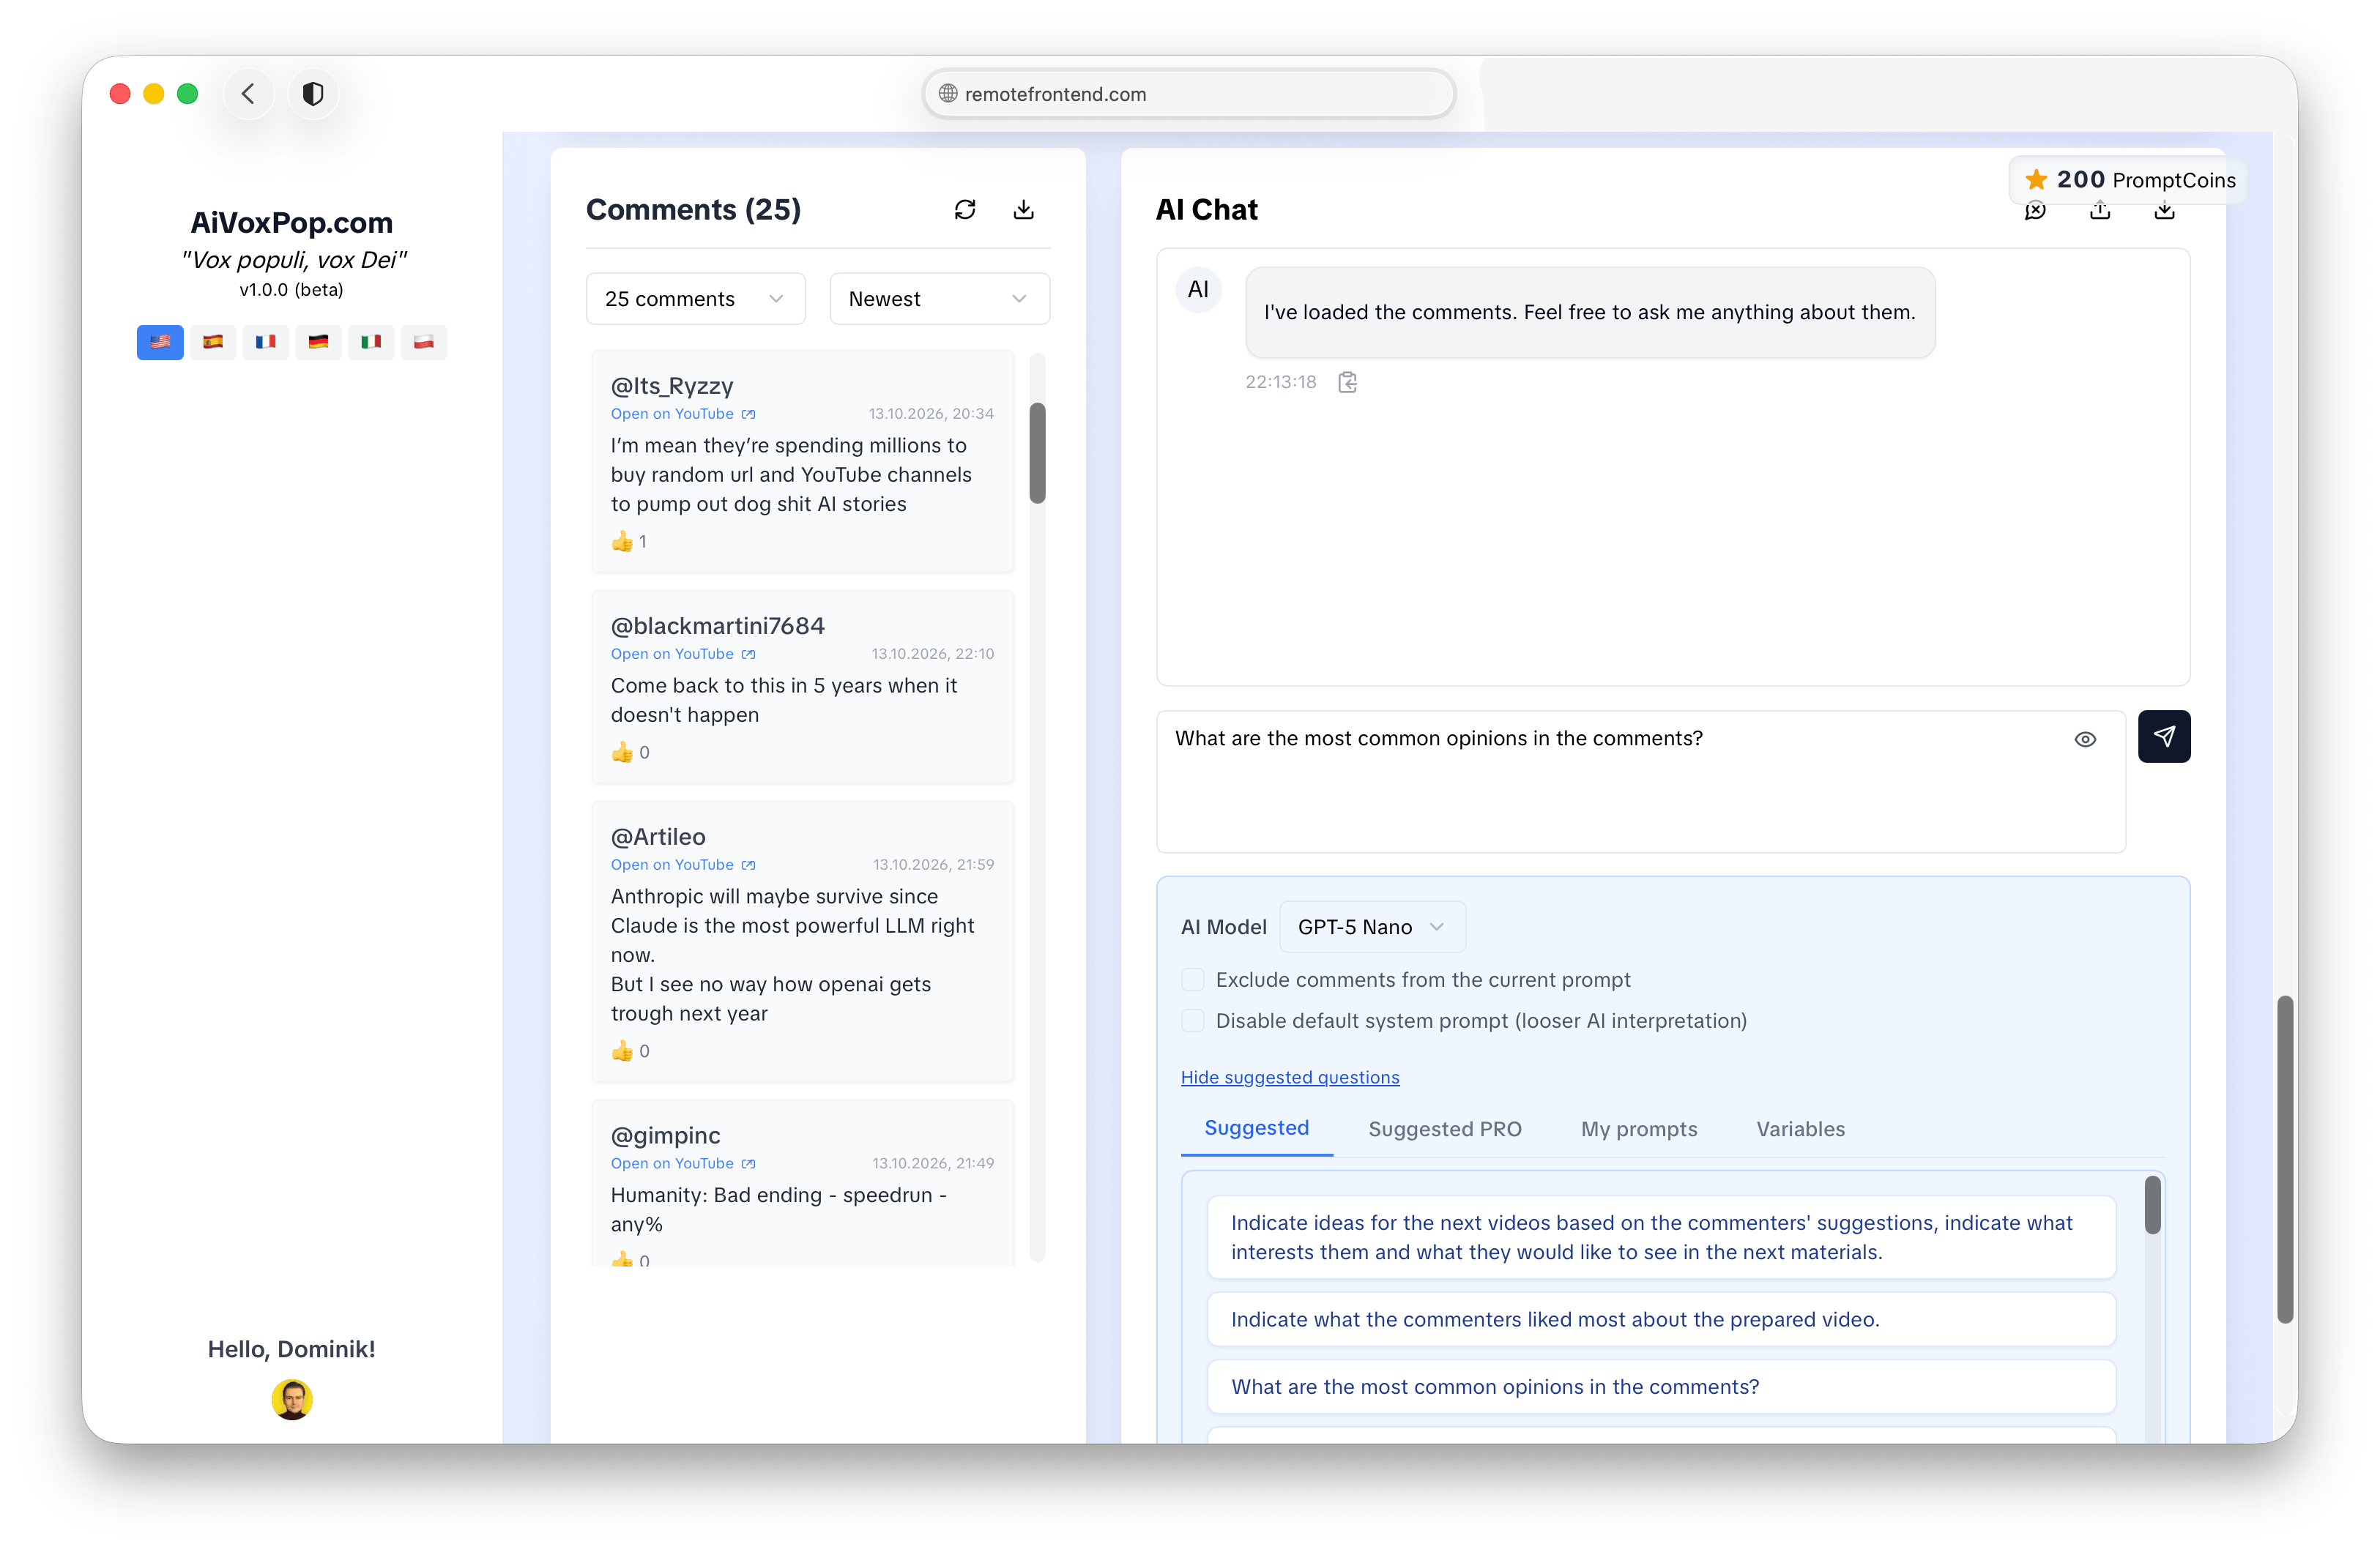Viewport: 2380px width, 1552px height.
Task: Switch language to US English flag
Action: pyautogui.click(x=160, y=342)
